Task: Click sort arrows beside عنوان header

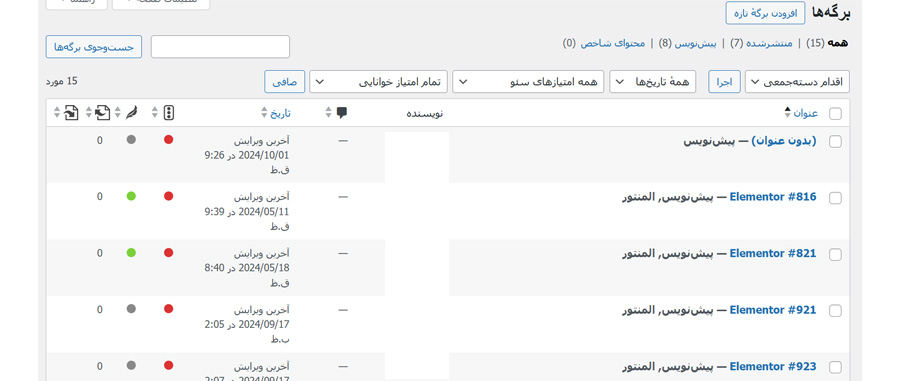Action: pyautogui.click(x=788, y=112)
